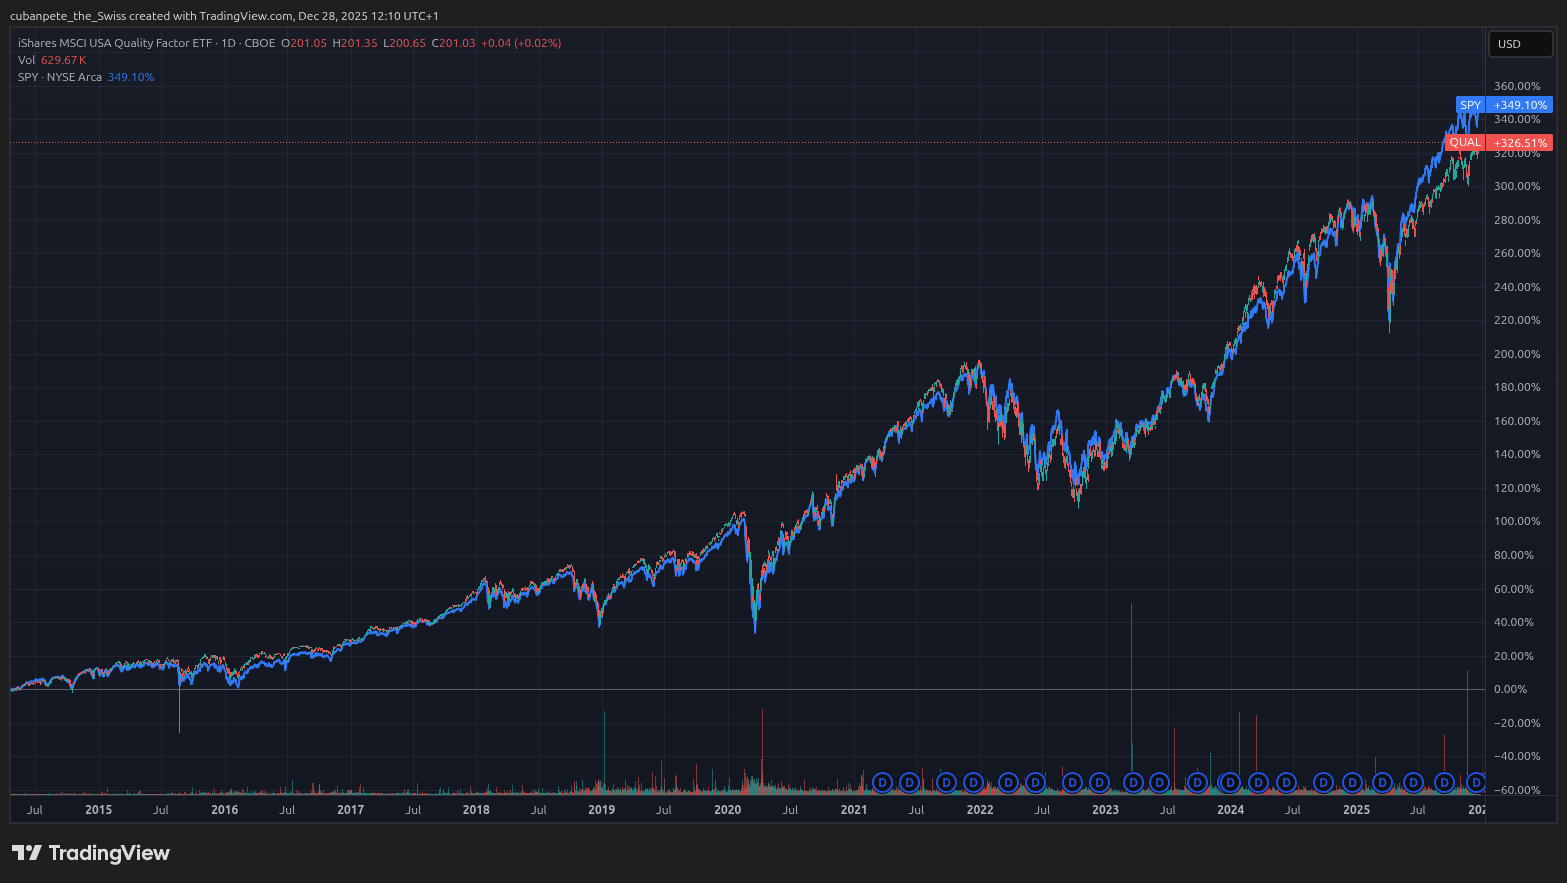This screenshot has height=883, width=1567.
Task: Select the Vol indicator legend
Action: coord(27,60)
